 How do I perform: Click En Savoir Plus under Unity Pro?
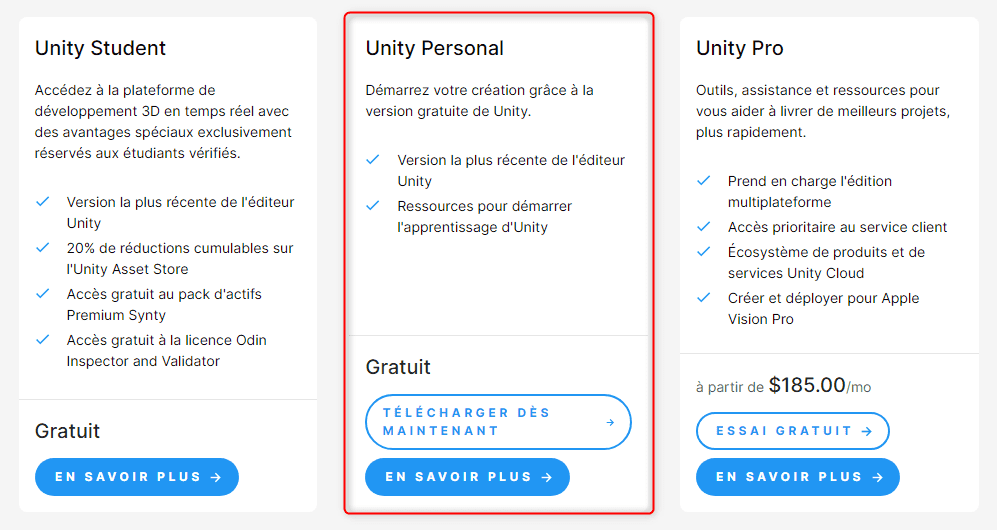pyautogui.click(x=798, y=477)
